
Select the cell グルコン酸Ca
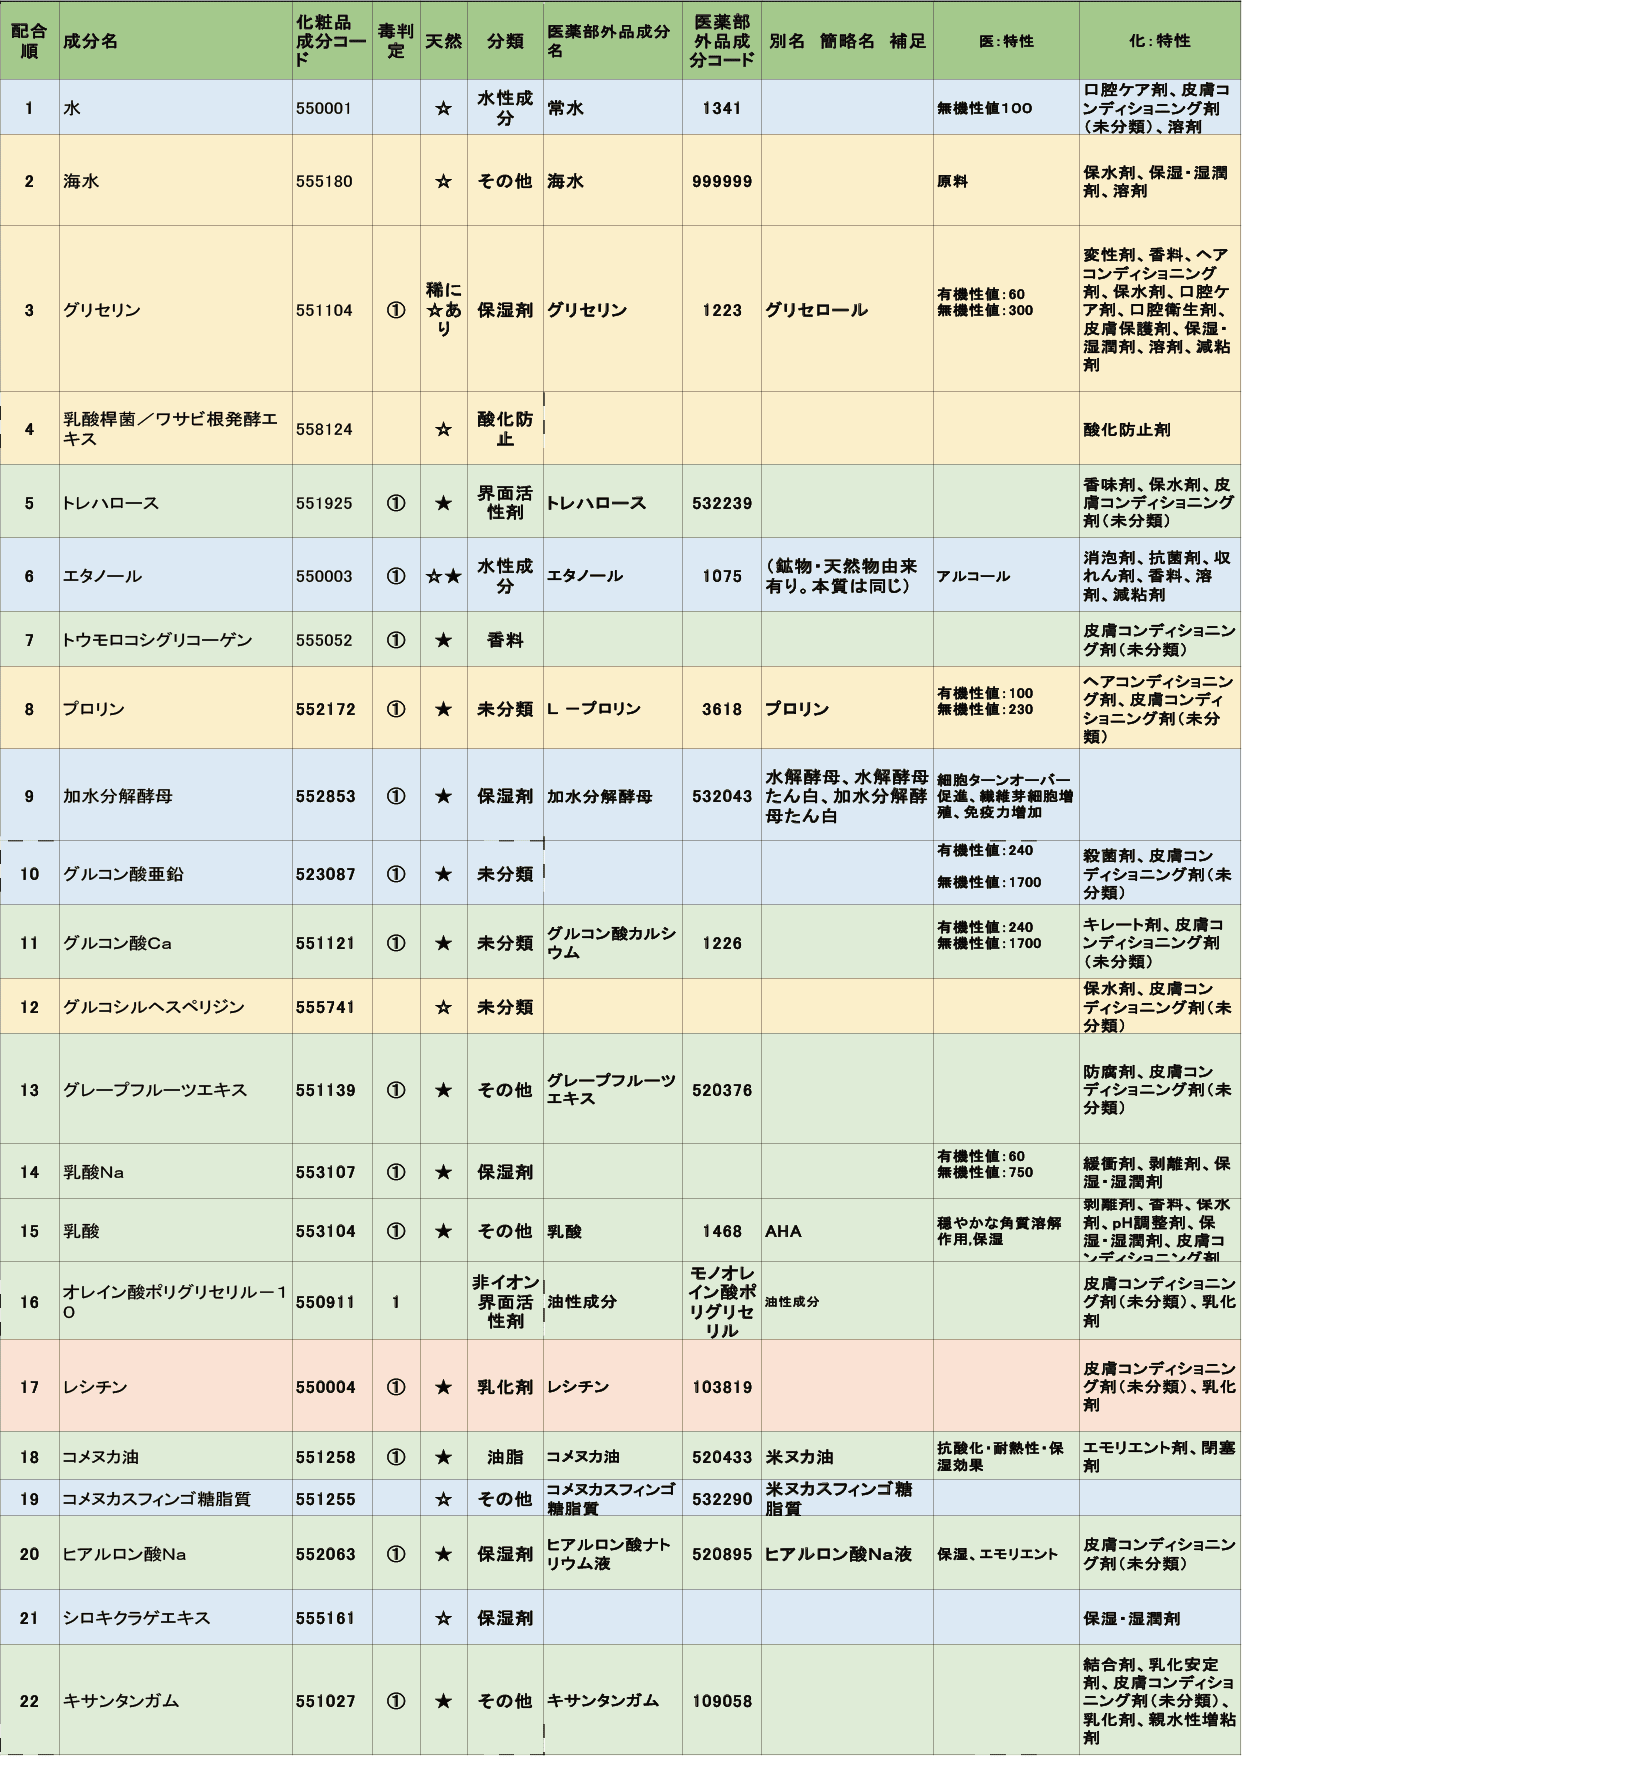click(x=176, y=942)
